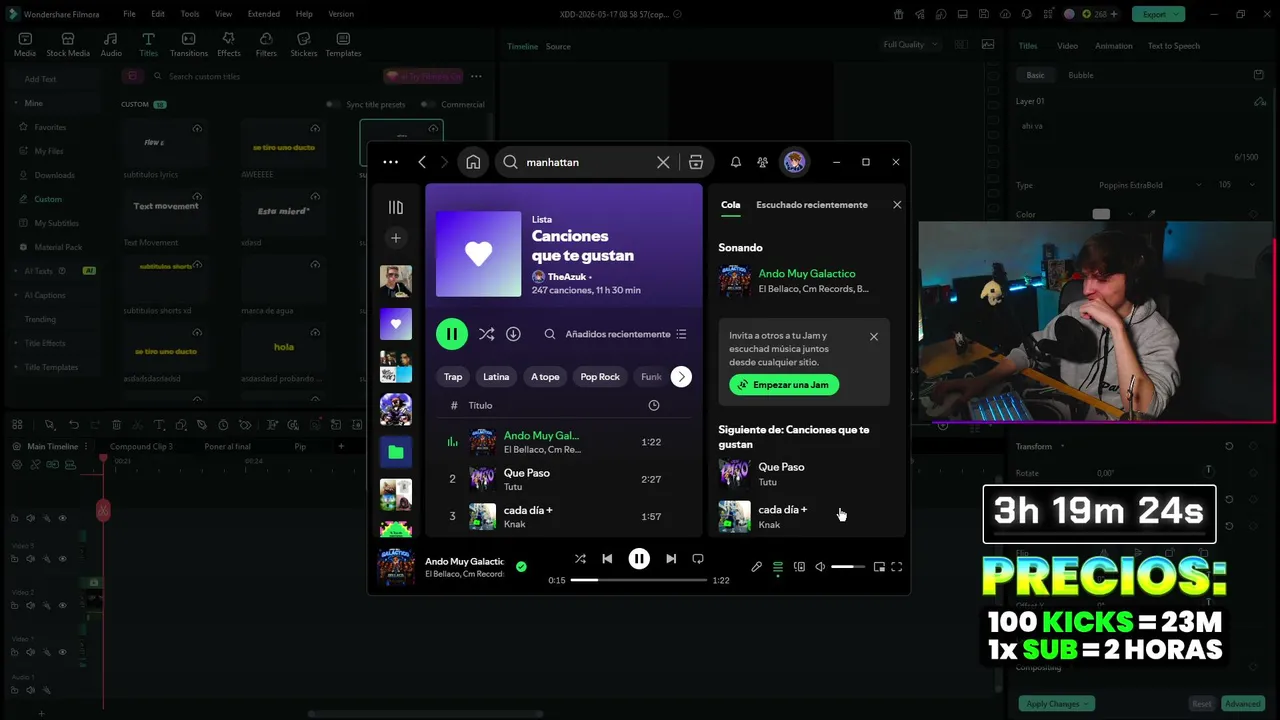Image resolution: width=1280 pixels, height=720 pixels.
Task: Open Spotify notifications bell
Action: click(736, 162)
